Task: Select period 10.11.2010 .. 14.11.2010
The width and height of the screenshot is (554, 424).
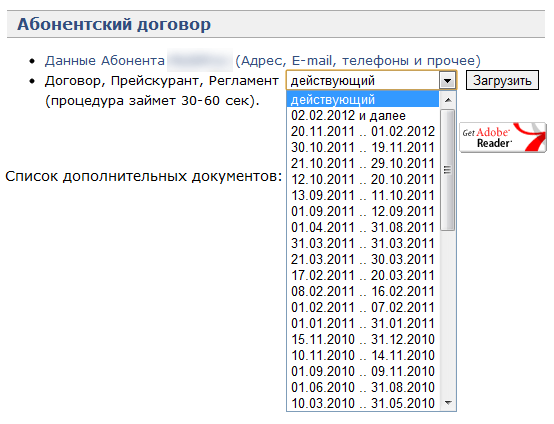Action: coord(363,355)
